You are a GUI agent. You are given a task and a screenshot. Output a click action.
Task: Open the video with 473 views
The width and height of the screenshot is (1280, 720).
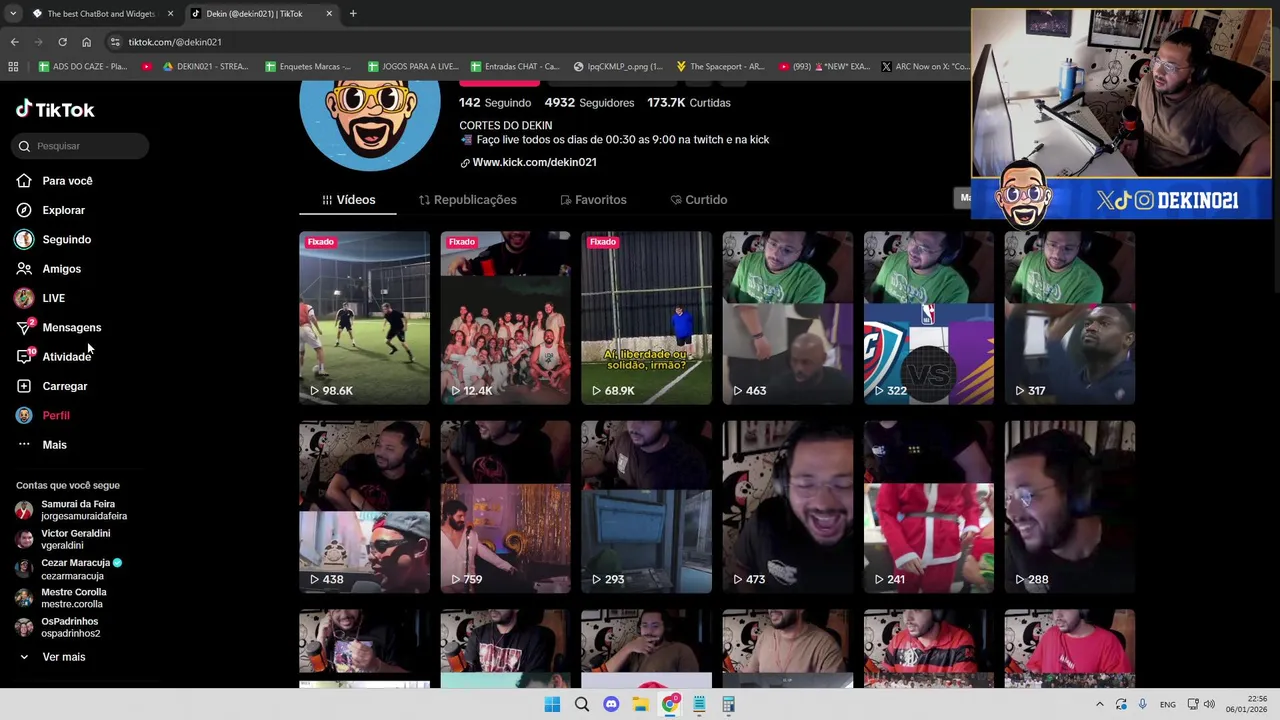787,507
